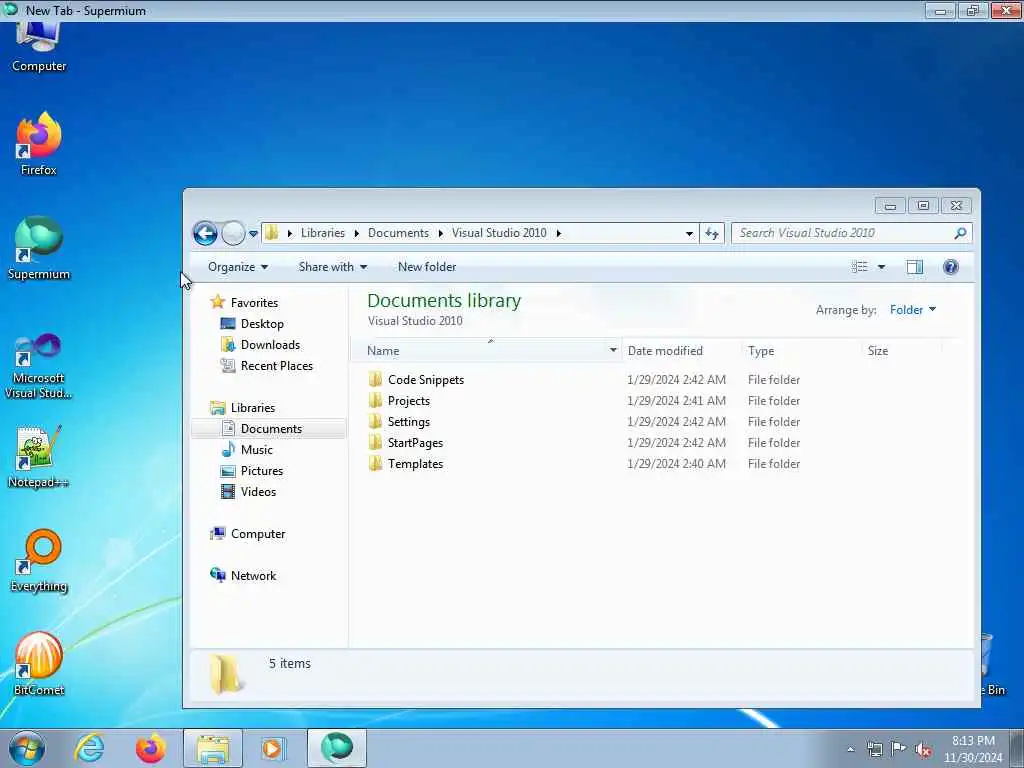Viewport: 1024px width, 768px height.
Task: Click the taskbar clock showing 8:13 PM
Action: point(973,749)
